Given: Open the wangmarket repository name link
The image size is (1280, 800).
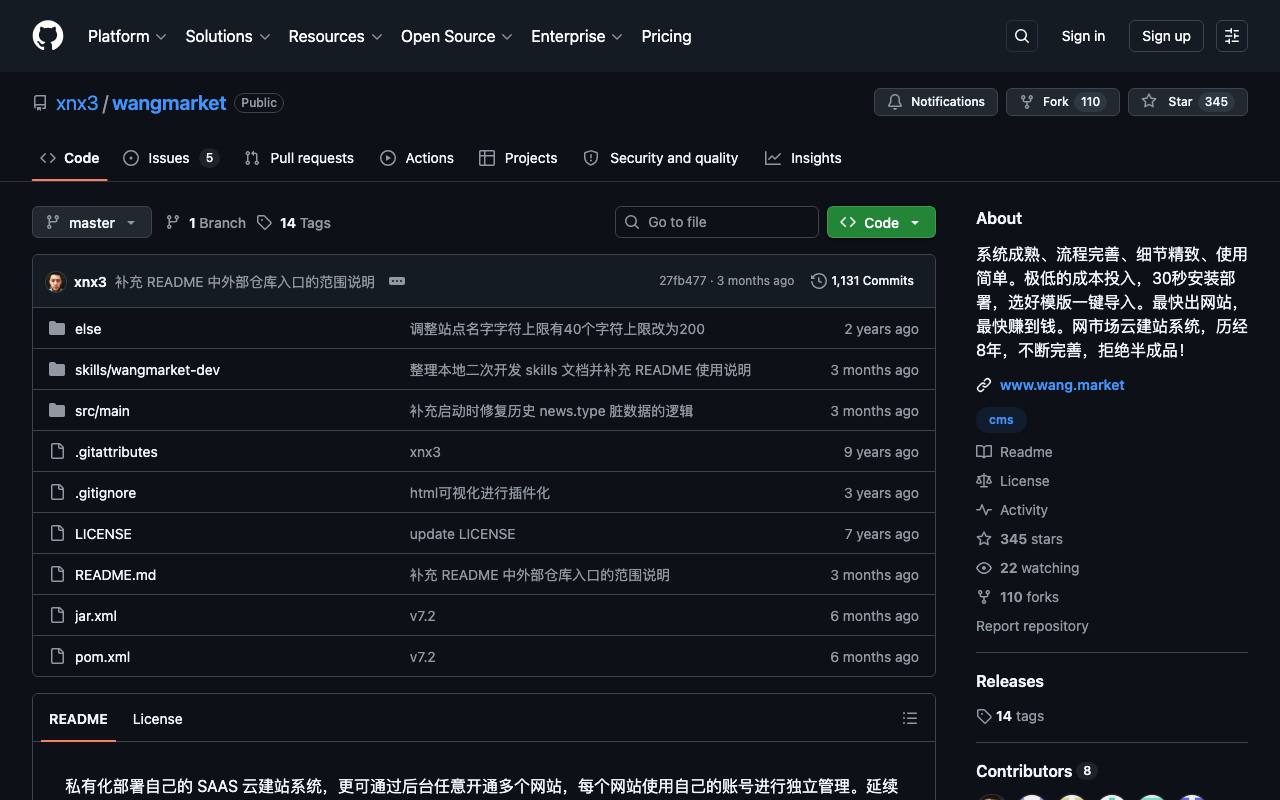Looking at the screenshot, I should (169, 103).
